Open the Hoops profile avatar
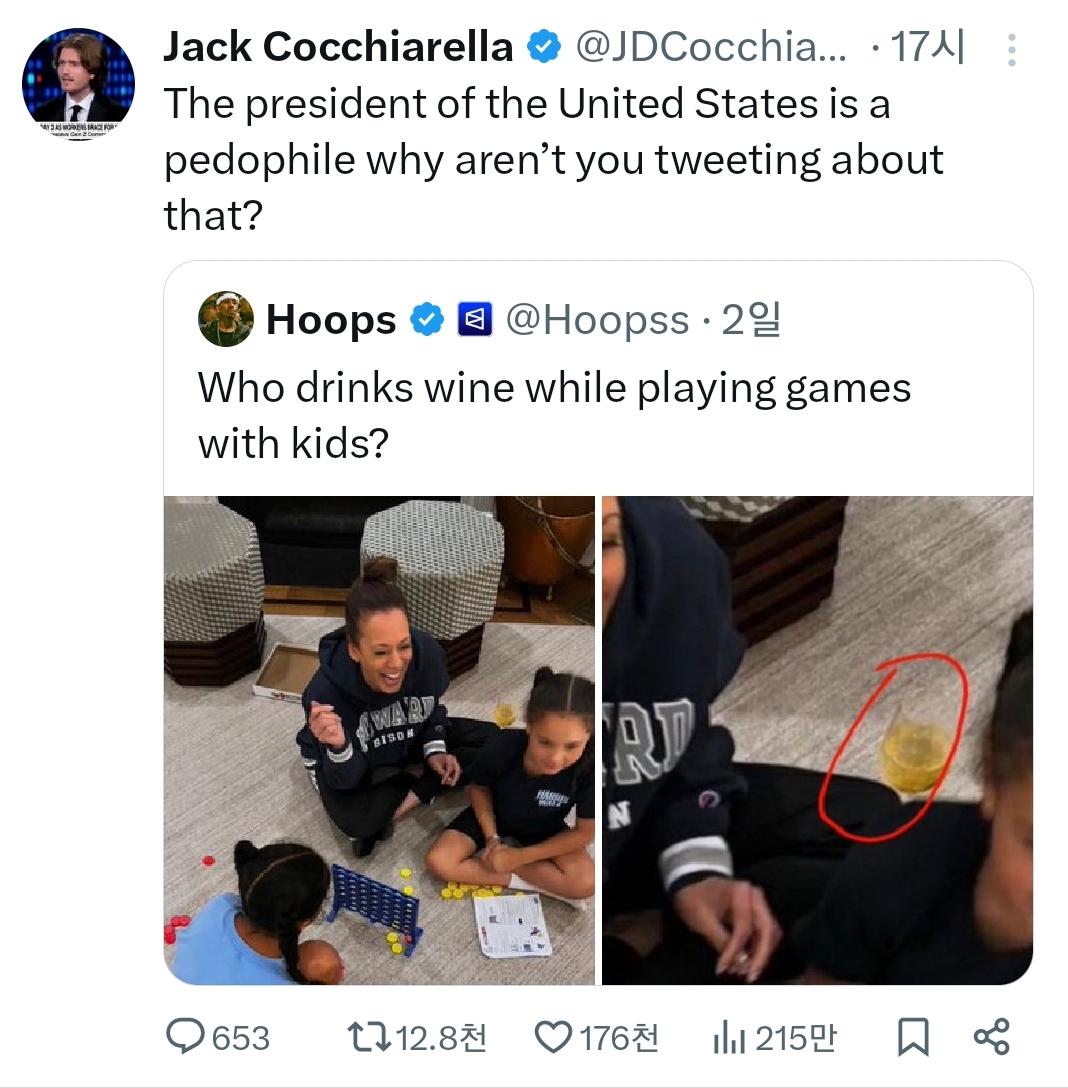 tap(226, 320)
